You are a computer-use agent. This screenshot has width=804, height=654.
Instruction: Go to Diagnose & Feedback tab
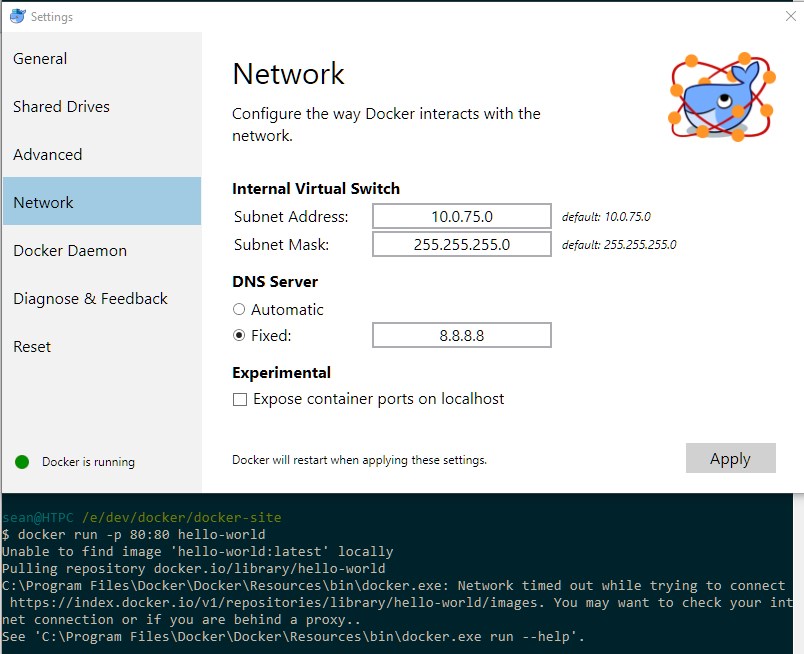click(x=102, y=299)
